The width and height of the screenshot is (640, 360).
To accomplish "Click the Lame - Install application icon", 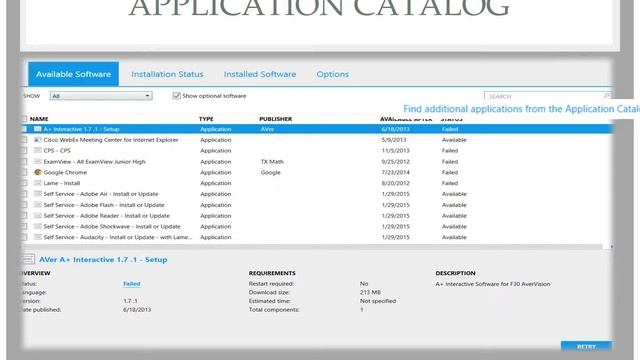I will [x=38, y=183].
